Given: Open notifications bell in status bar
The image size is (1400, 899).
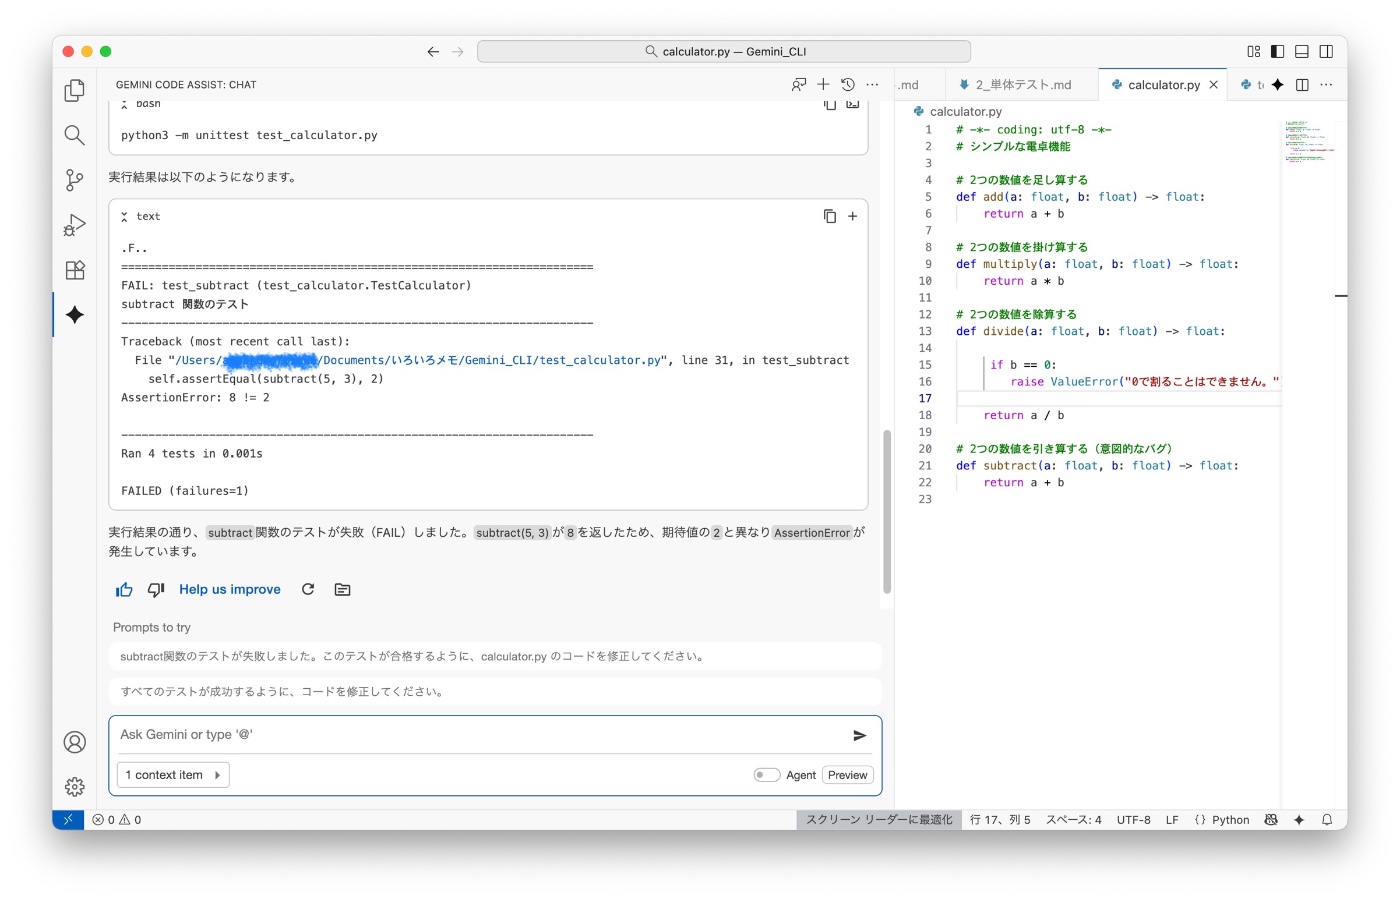Looking at the screenshot, I should (x=1327, y=820).
